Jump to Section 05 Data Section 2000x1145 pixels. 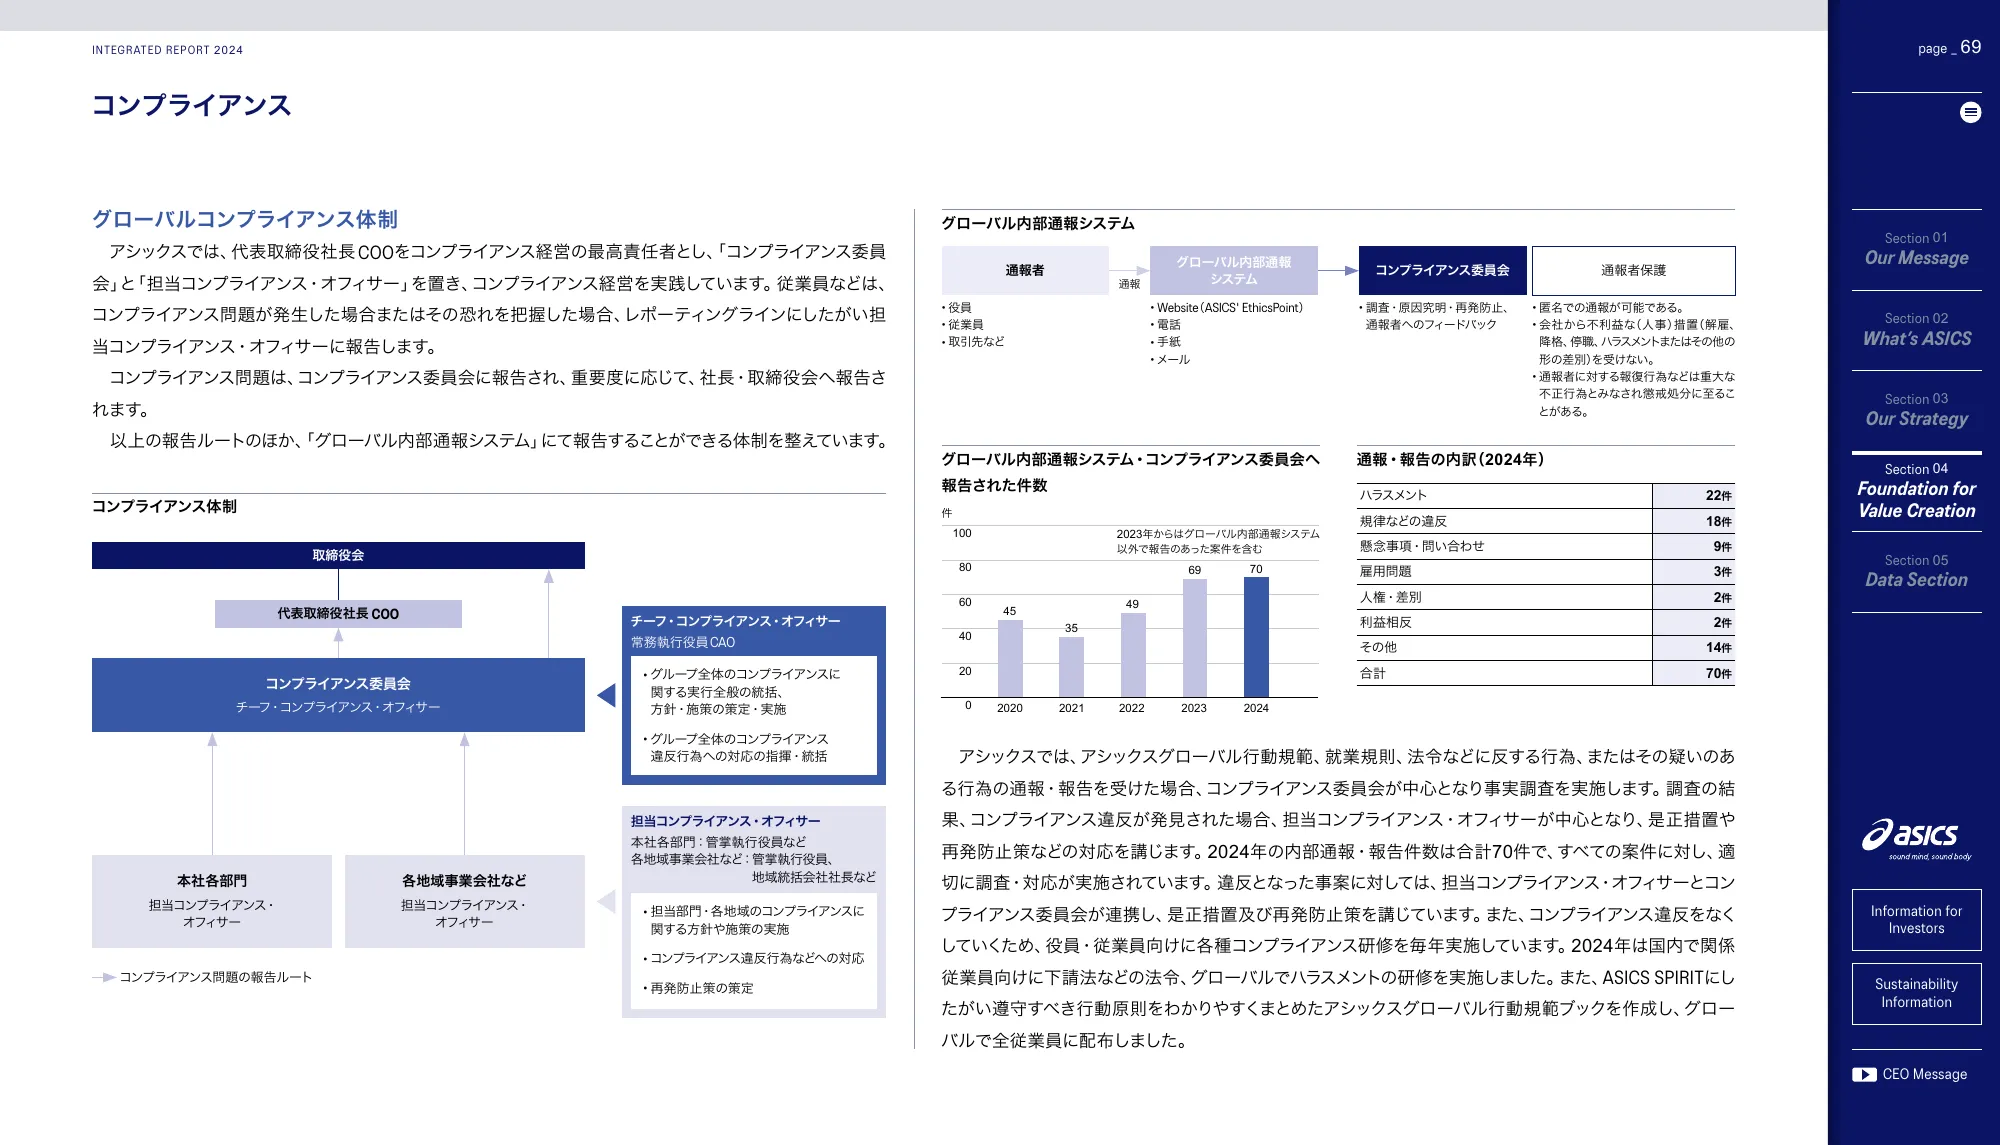click(1916, 571)
